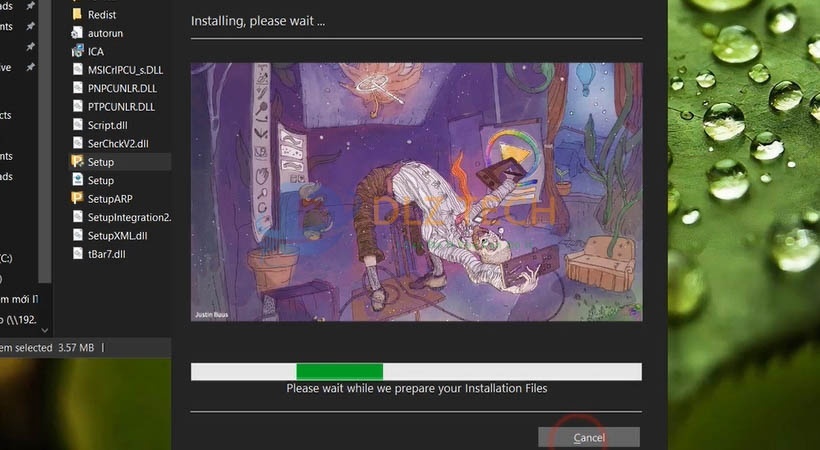Select the tBar7.dll file icon
Screen dimensions: 820x450
tap(78, 253)
